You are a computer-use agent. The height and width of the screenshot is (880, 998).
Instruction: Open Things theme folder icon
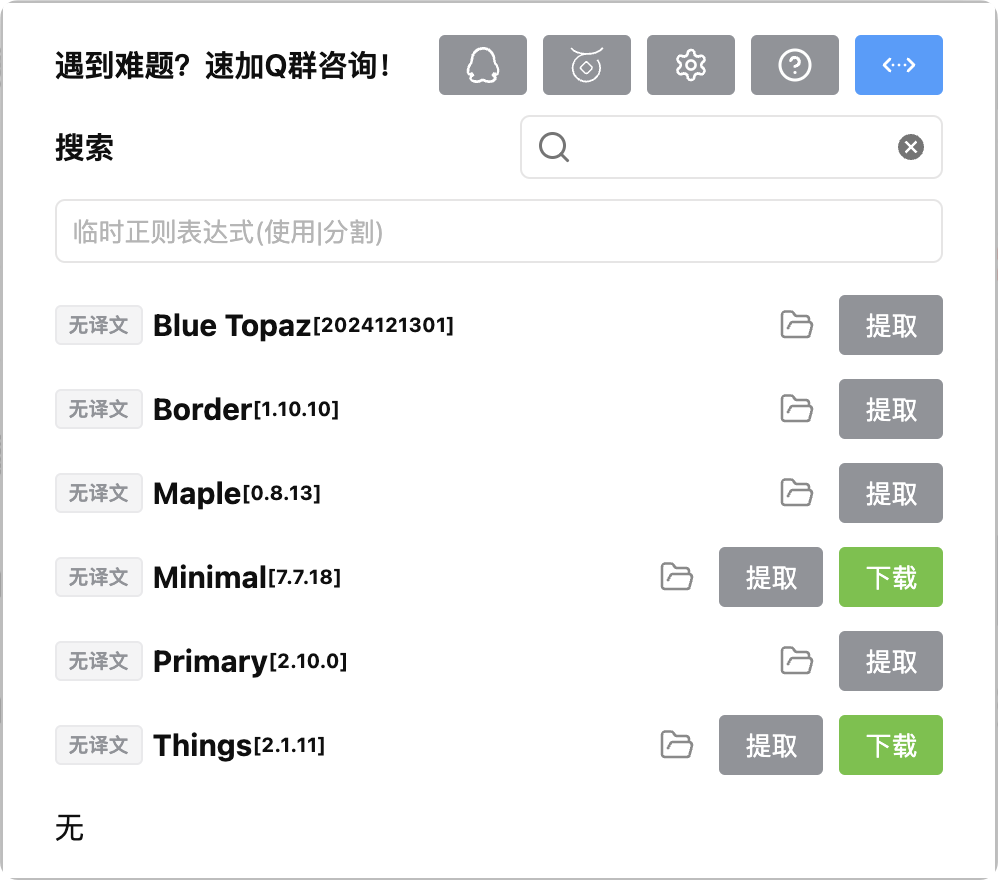677,744
